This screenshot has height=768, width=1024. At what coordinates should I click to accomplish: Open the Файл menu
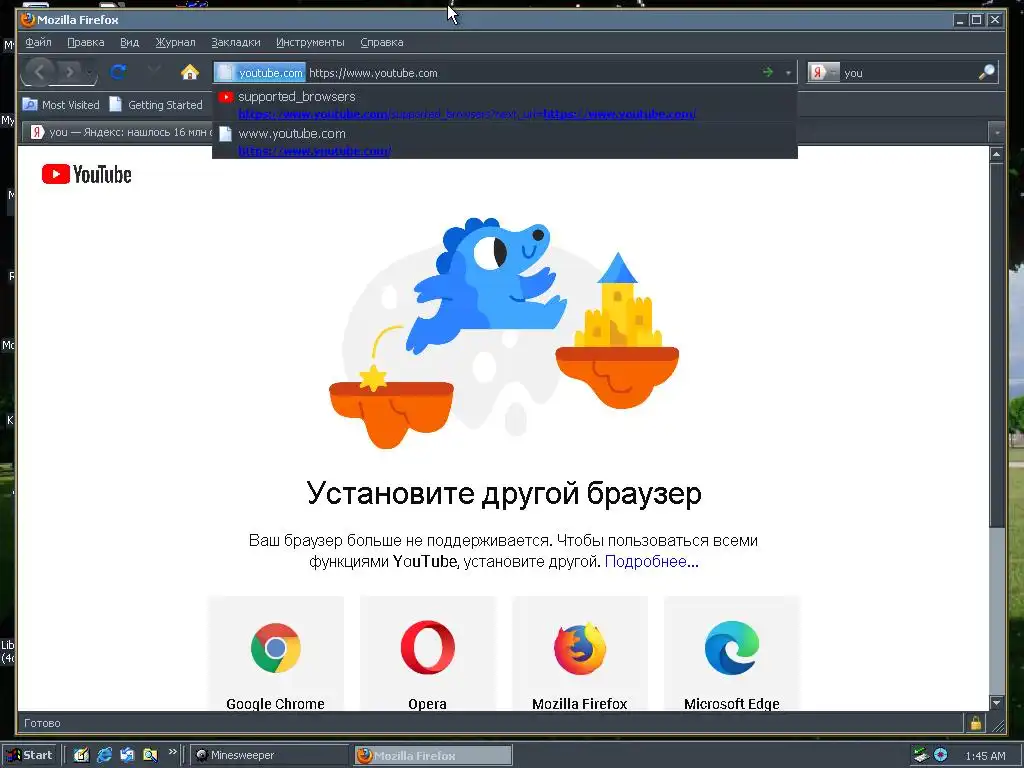(39, 42)
